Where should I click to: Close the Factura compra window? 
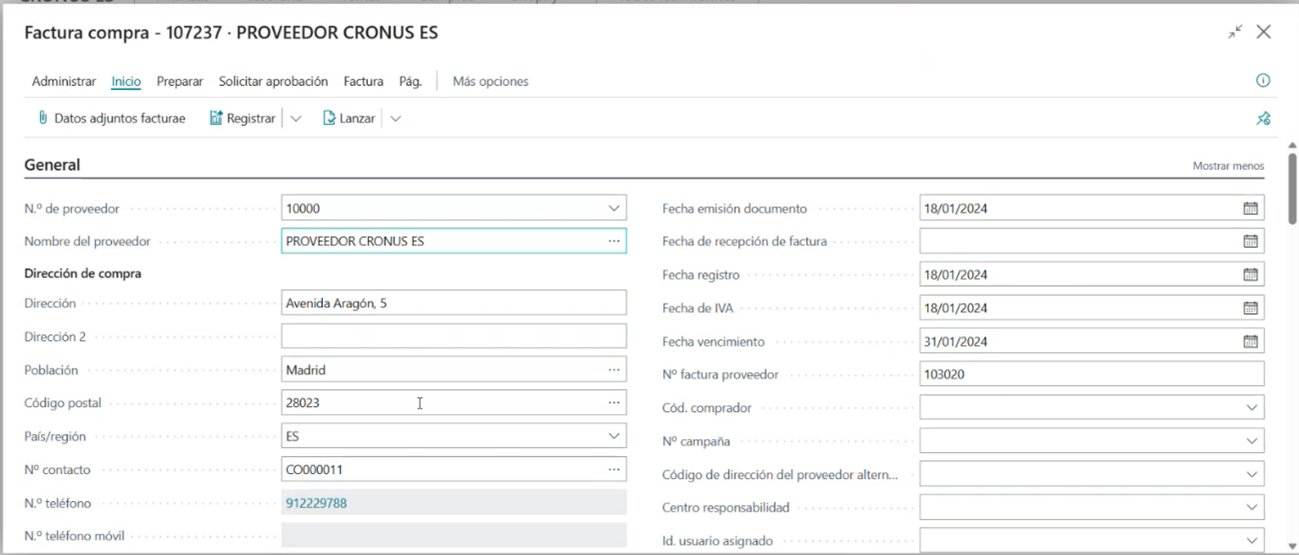pos(1264,32)
